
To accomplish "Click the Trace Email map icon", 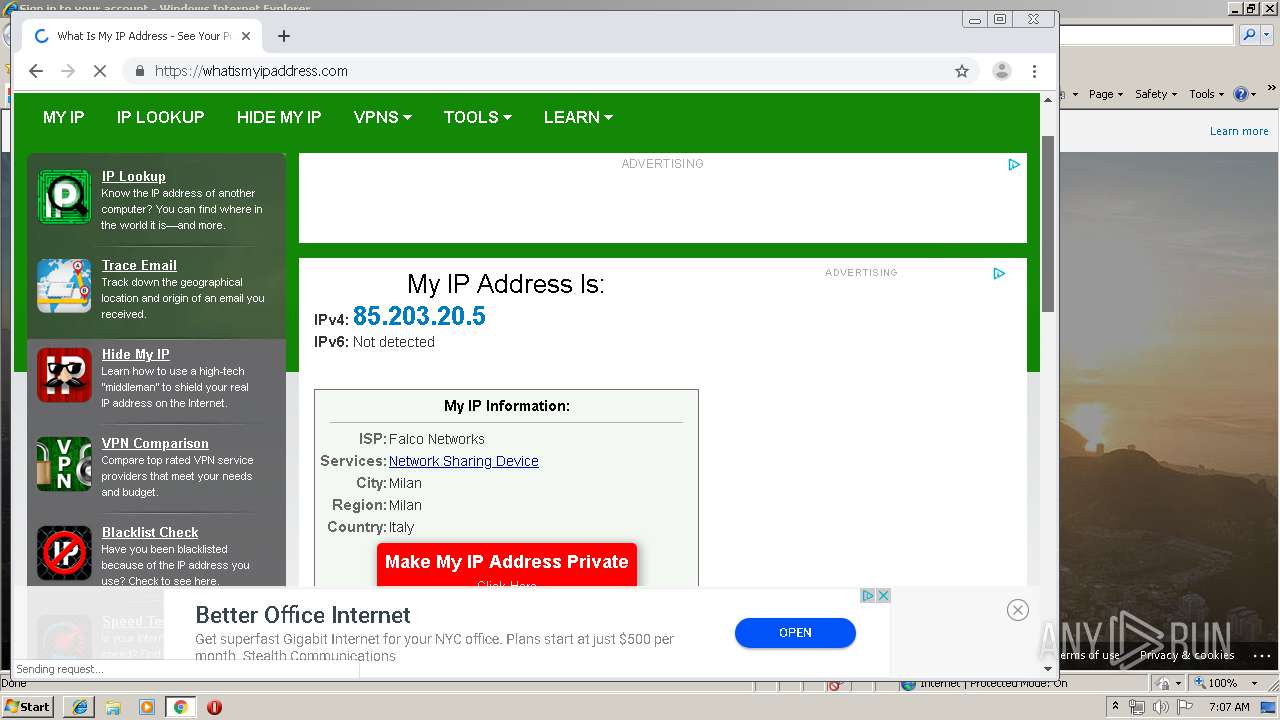I will (64, 285).
